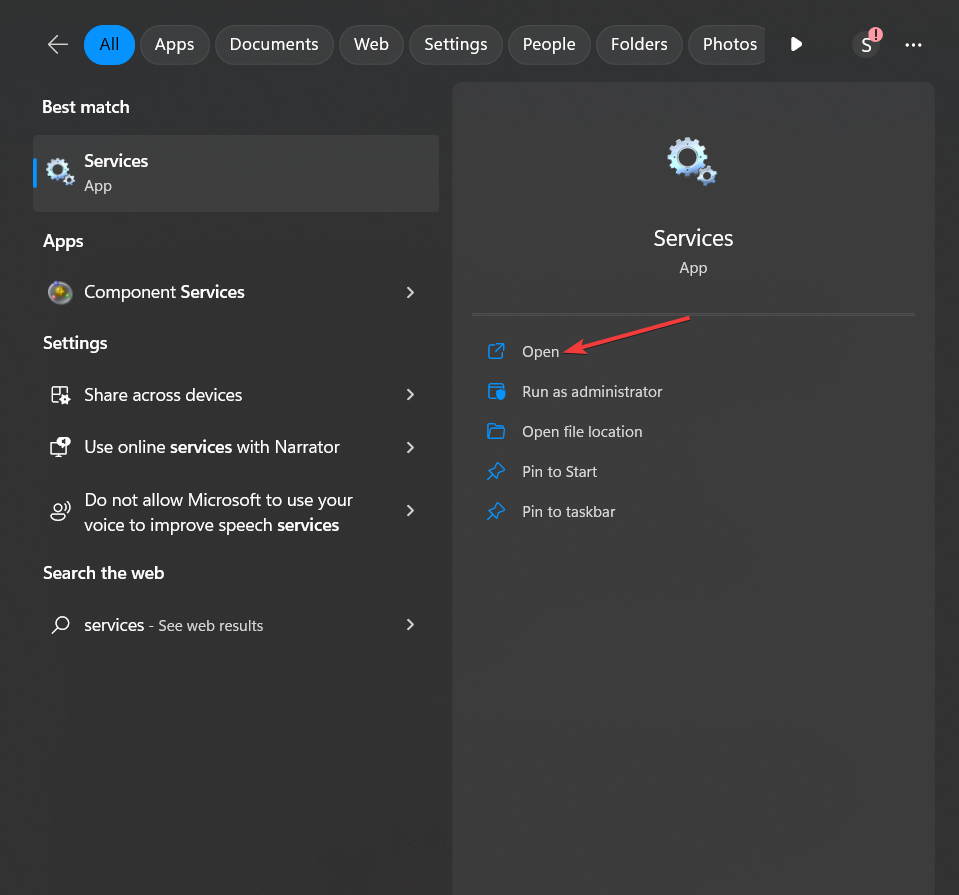The width and height of the screenshot is (959, 895).
Task: Switch to the Settings filter tab
Action: coord(456,45)
